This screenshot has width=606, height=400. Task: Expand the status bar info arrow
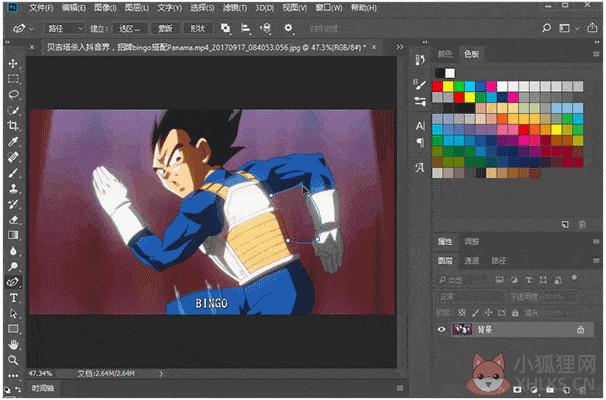tap(161, 373)
